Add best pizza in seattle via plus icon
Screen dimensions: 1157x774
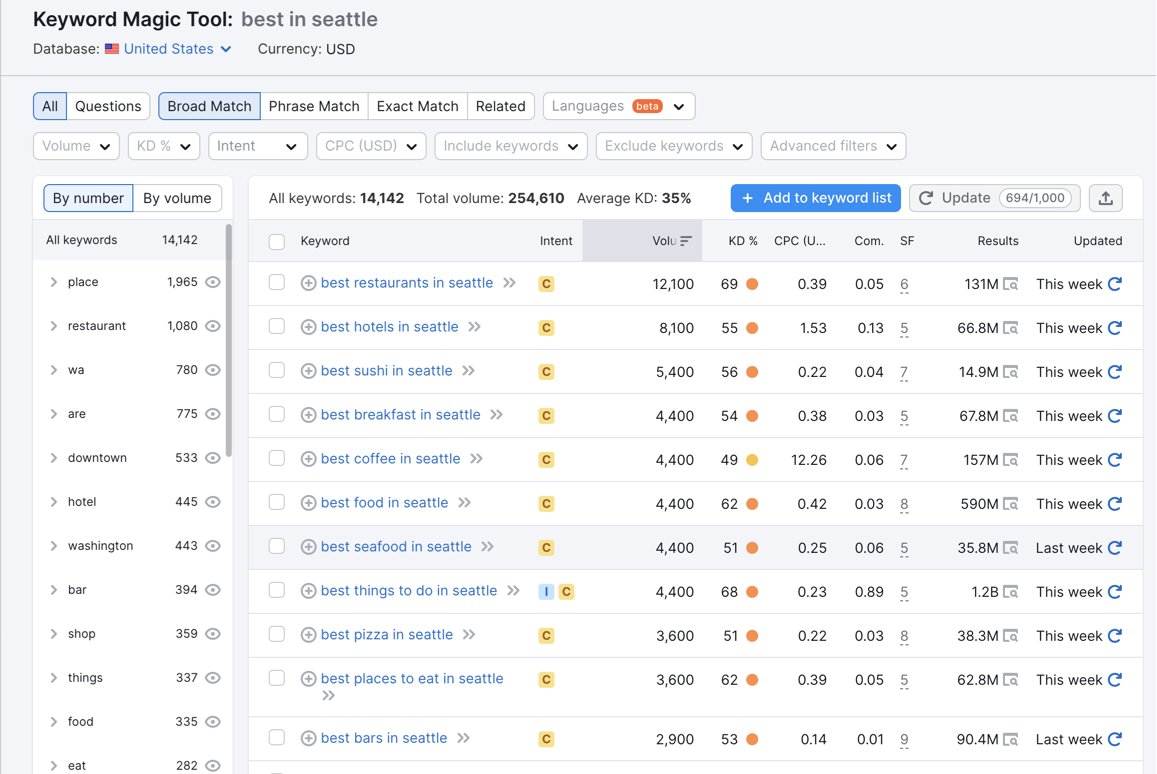tap(308, 635)
